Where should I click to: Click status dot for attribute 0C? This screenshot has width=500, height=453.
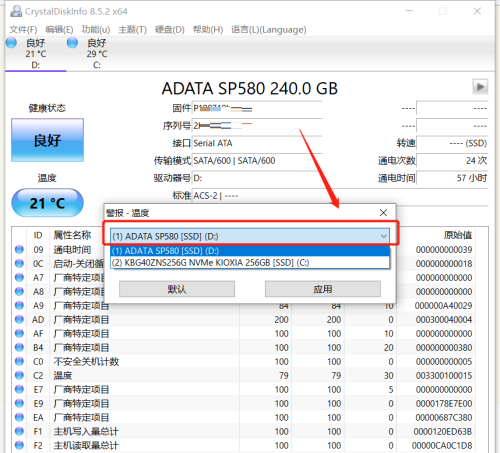pyautogui.click(x=19, y=263)
